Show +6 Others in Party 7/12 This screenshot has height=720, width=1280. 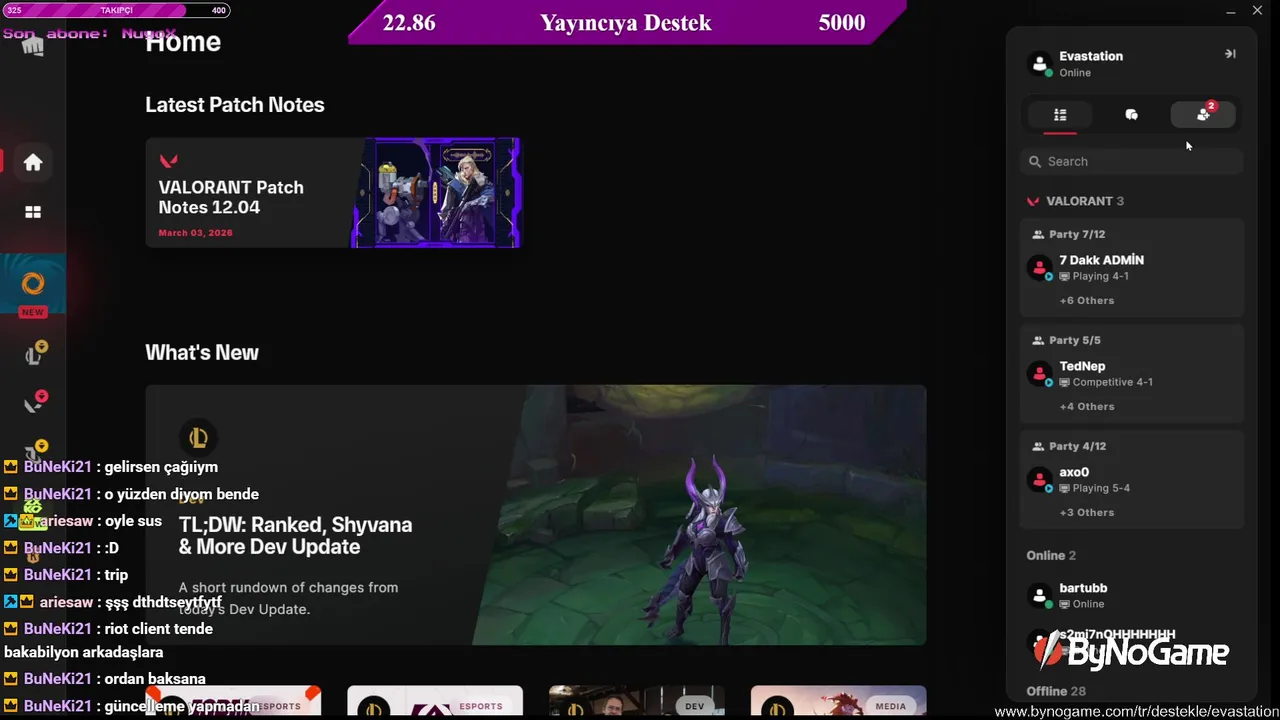1087,300
